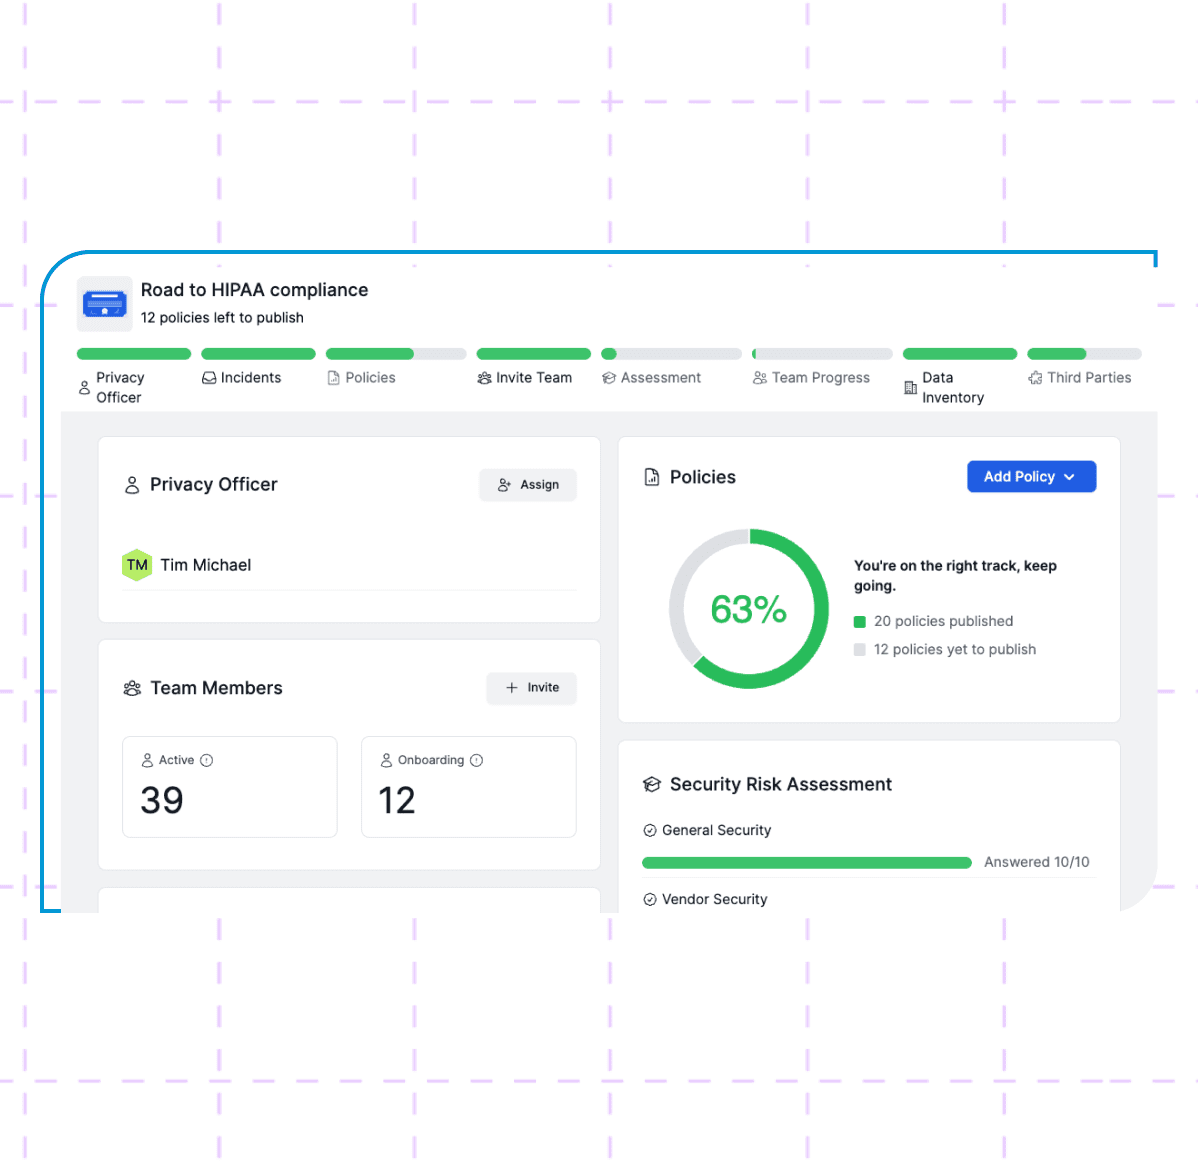The image size is (1198, 1164).
Task: Click the Team Members group icon
Action: (132, 688)
